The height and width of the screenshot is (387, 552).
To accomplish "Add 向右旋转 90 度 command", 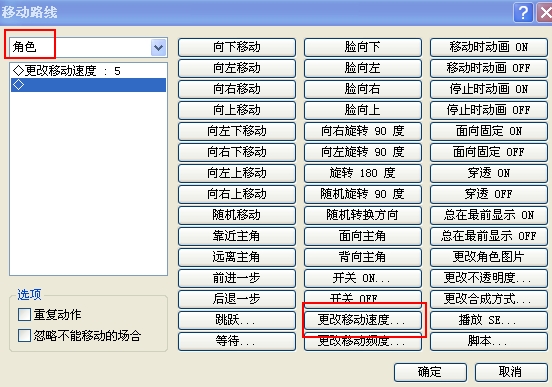I will pos(363,131).
